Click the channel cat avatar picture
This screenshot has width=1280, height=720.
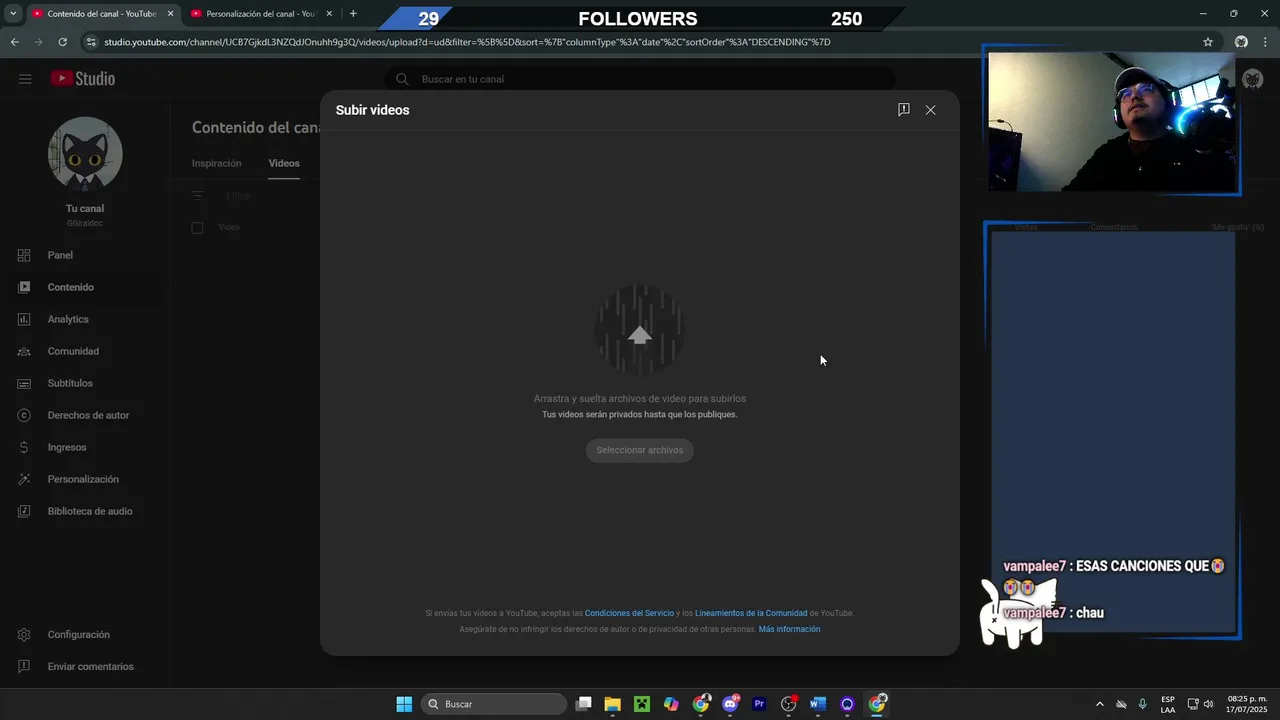pyautogui.click(x=85, y=154)
